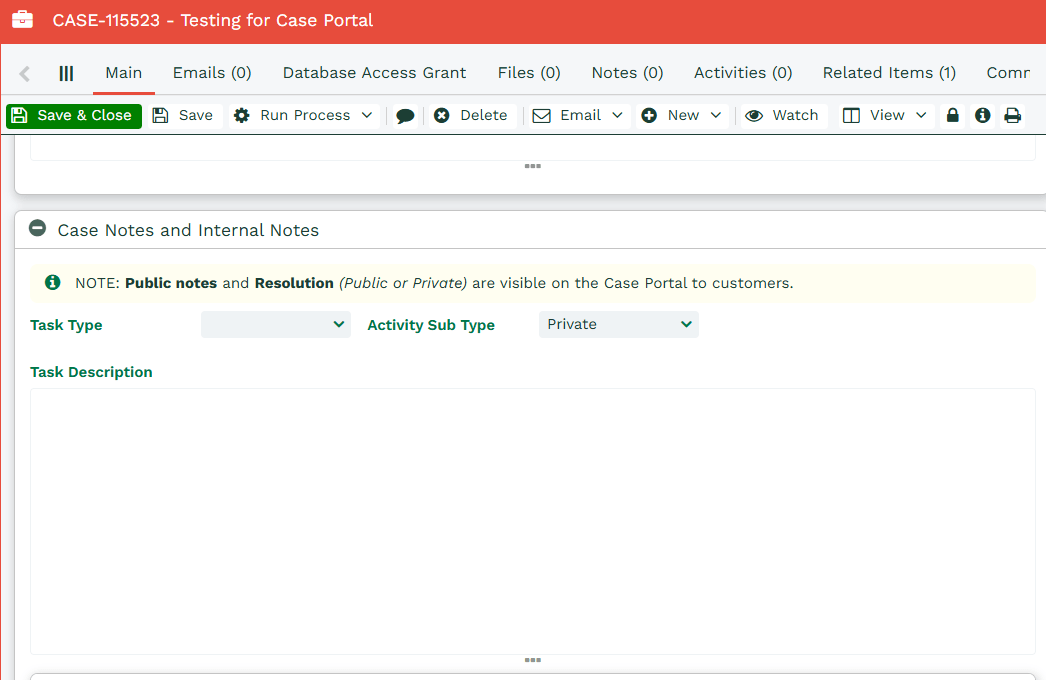1046x680 pixels.
Task: Expand the Run Process menu
Action: [304, 115]
